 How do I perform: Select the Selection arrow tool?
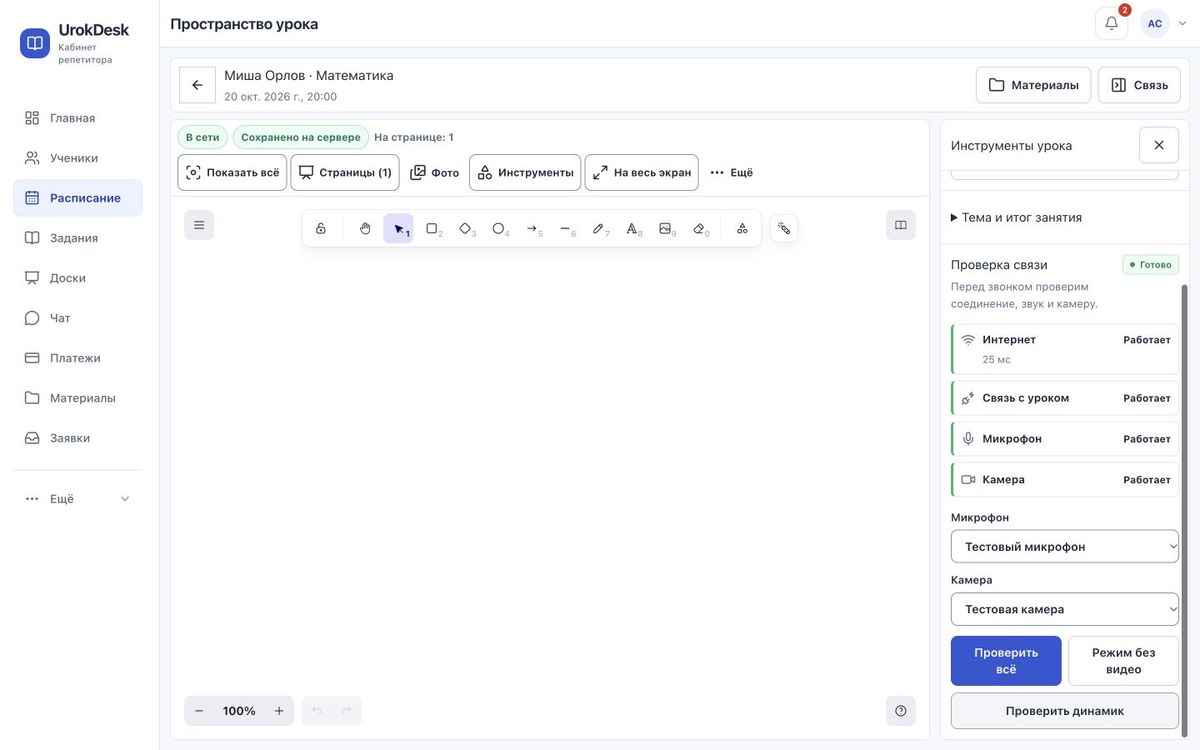tap(398, 228)
